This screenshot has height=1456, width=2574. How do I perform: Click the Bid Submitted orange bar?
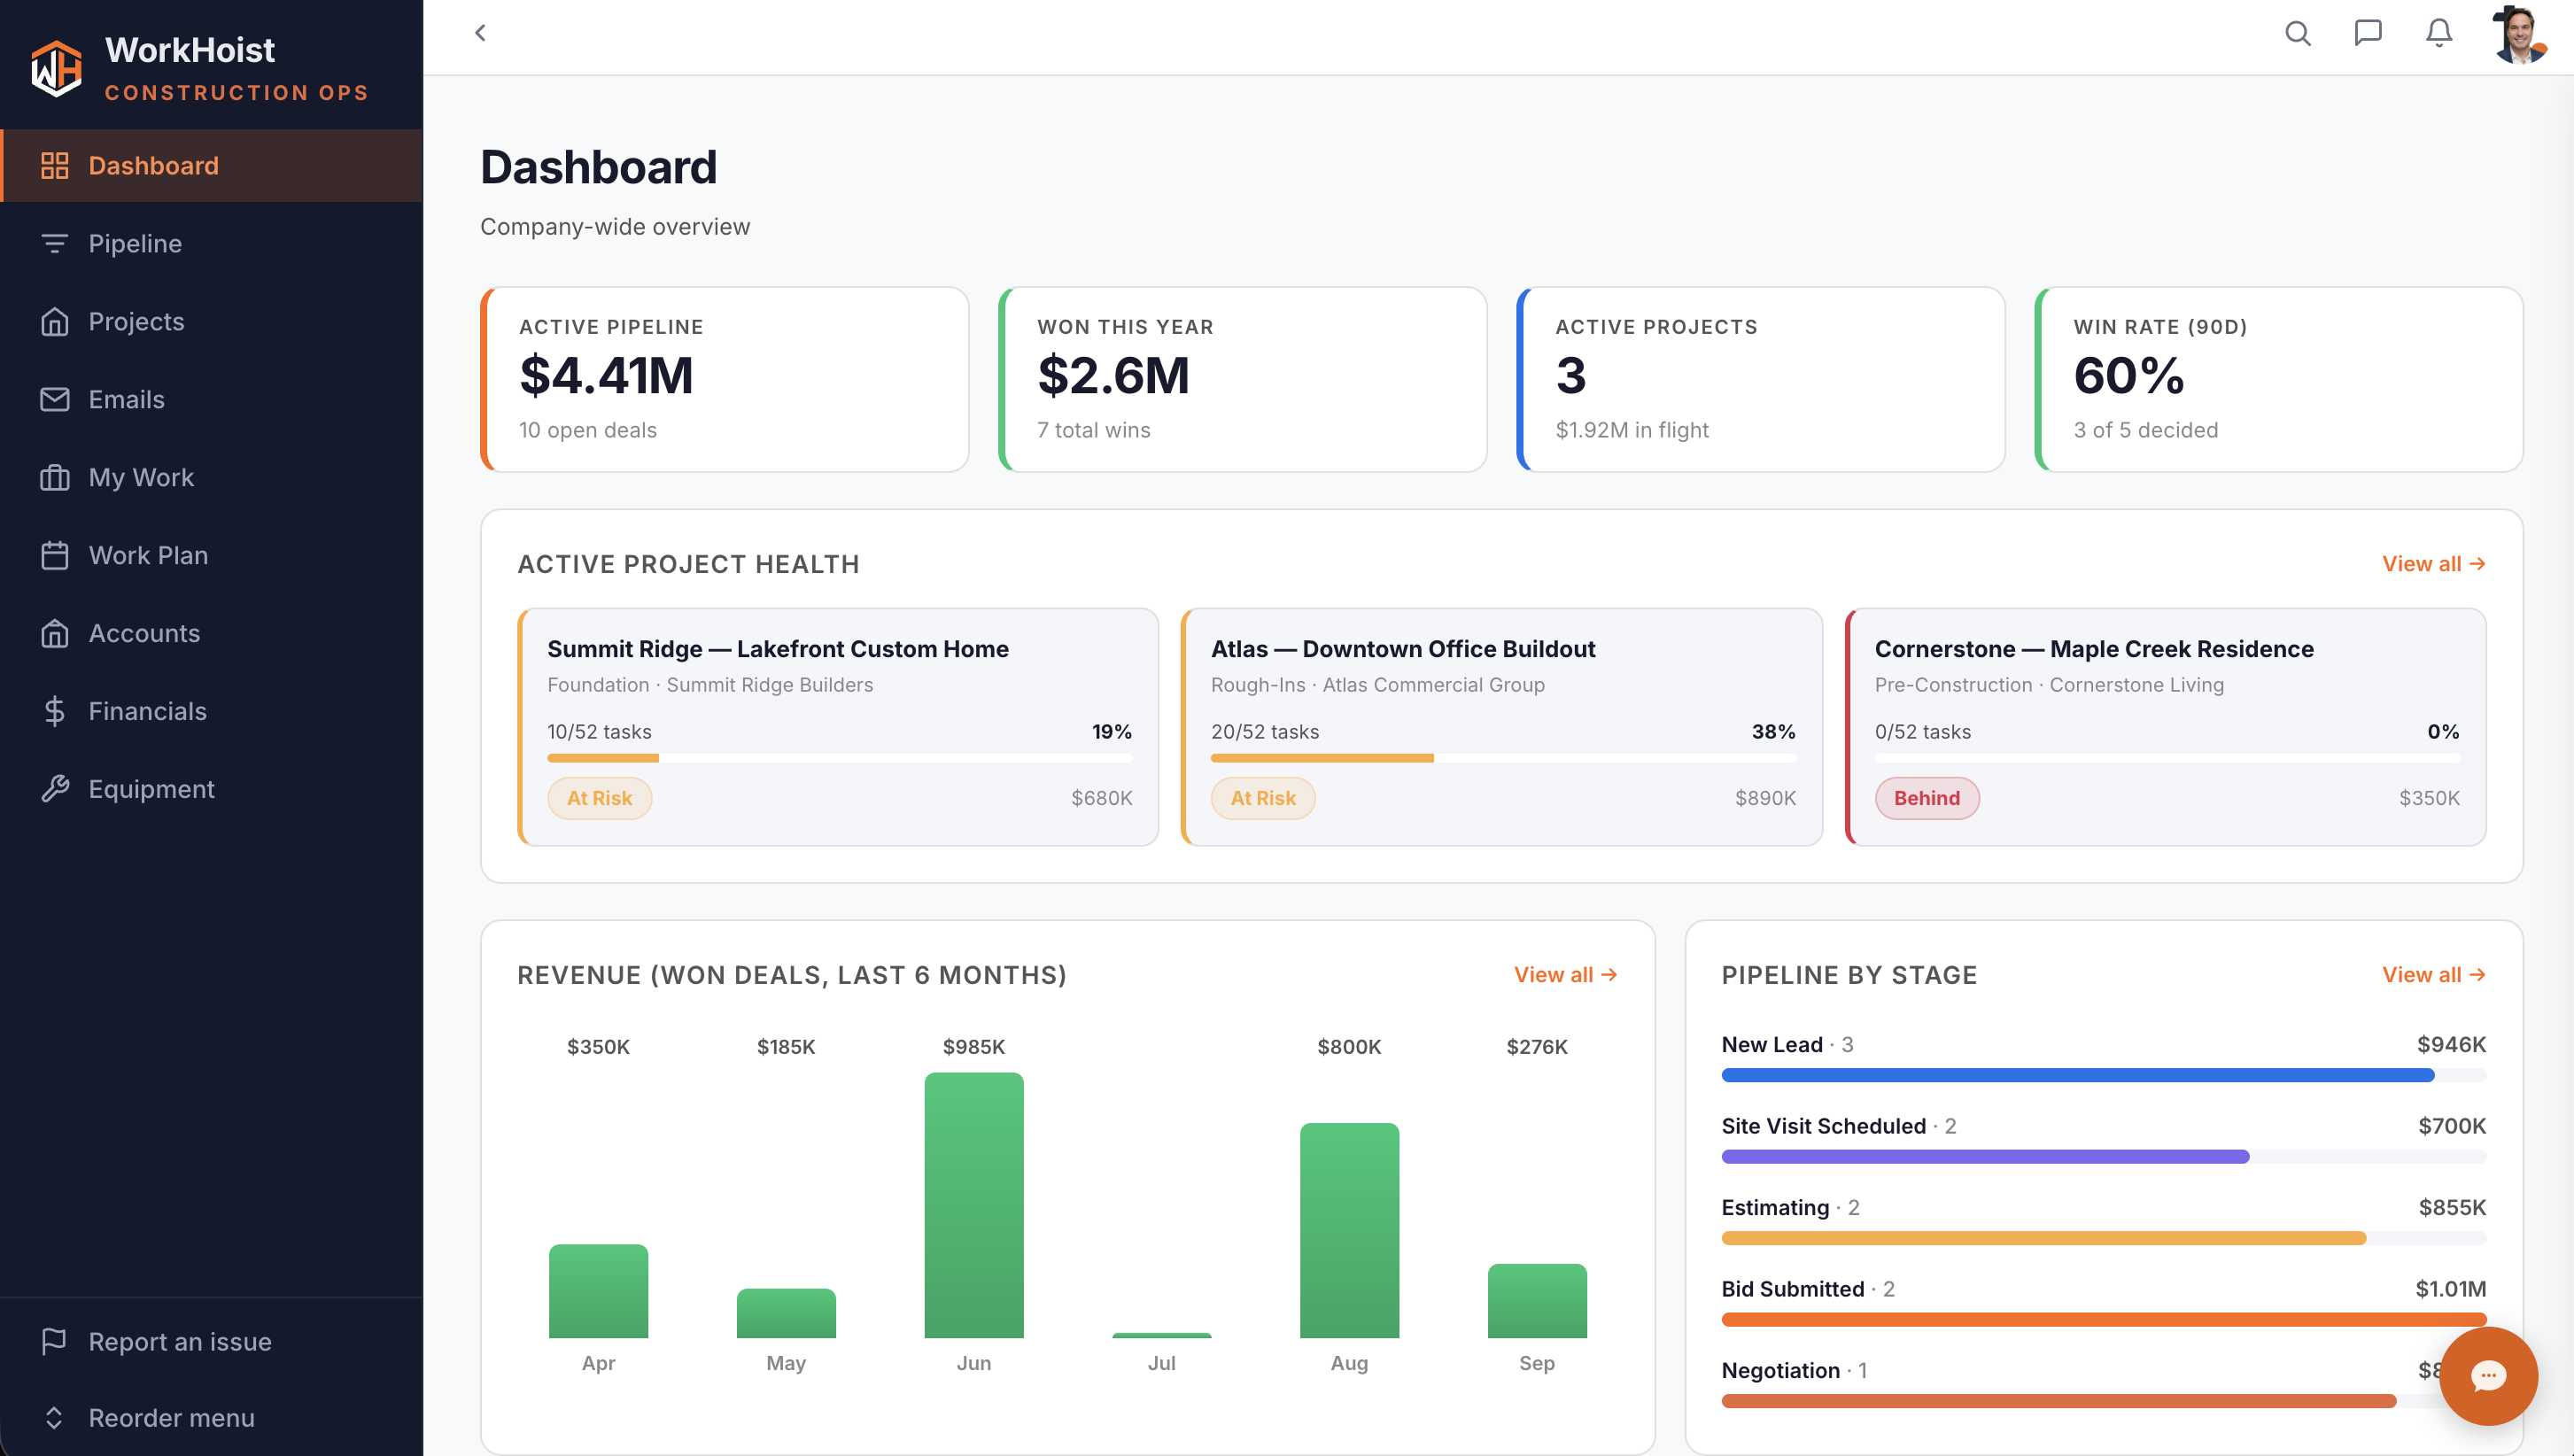(x=2104, y=1320)
